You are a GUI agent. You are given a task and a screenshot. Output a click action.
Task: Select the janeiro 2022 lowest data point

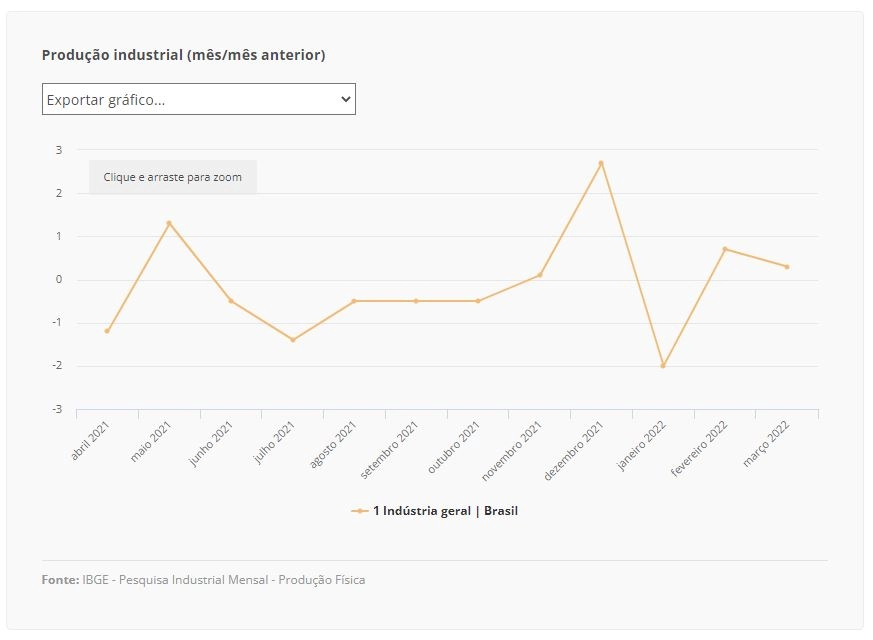[663, 366]
